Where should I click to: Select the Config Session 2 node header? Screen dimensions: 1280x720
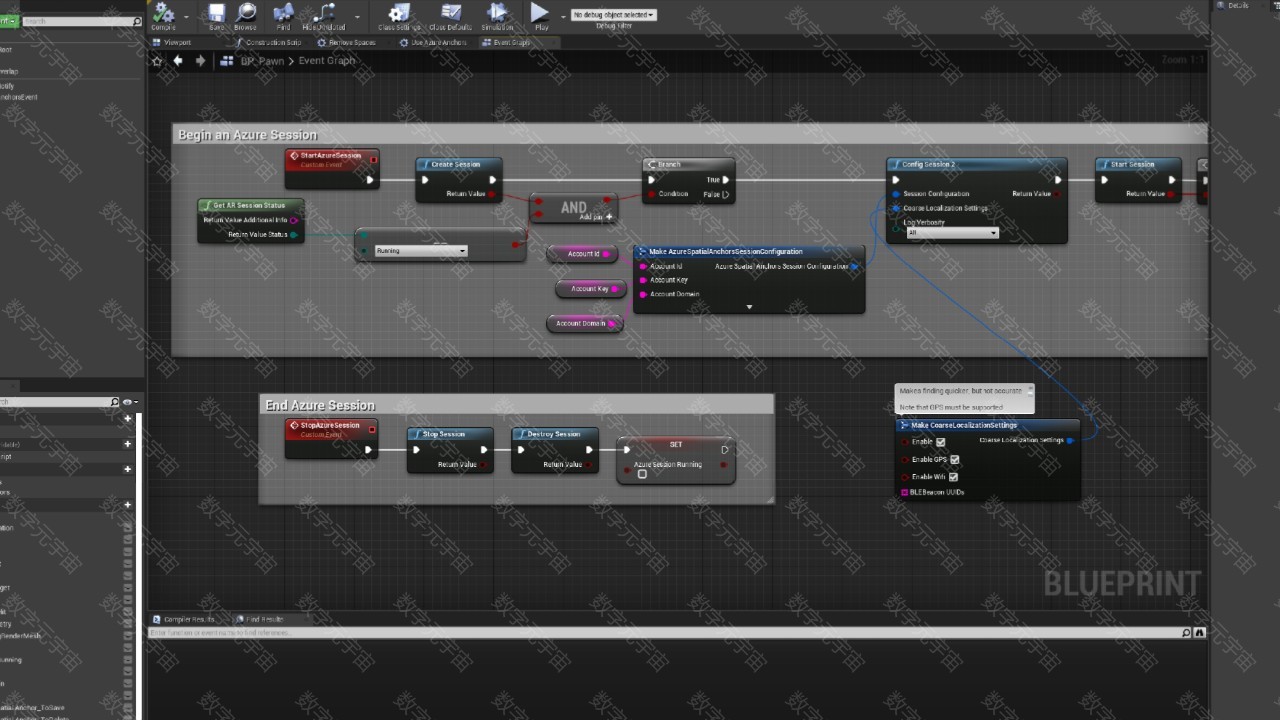pyautogui.click(x=976, y=164)
